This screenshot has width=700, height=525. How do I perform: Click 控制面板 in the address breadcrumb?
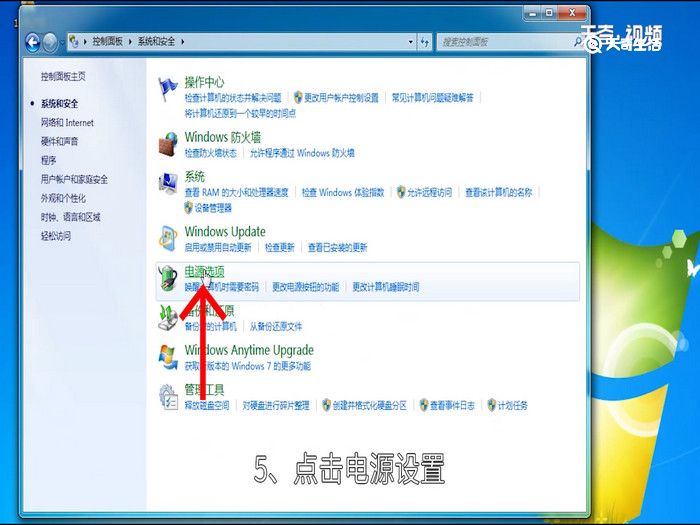108,42
